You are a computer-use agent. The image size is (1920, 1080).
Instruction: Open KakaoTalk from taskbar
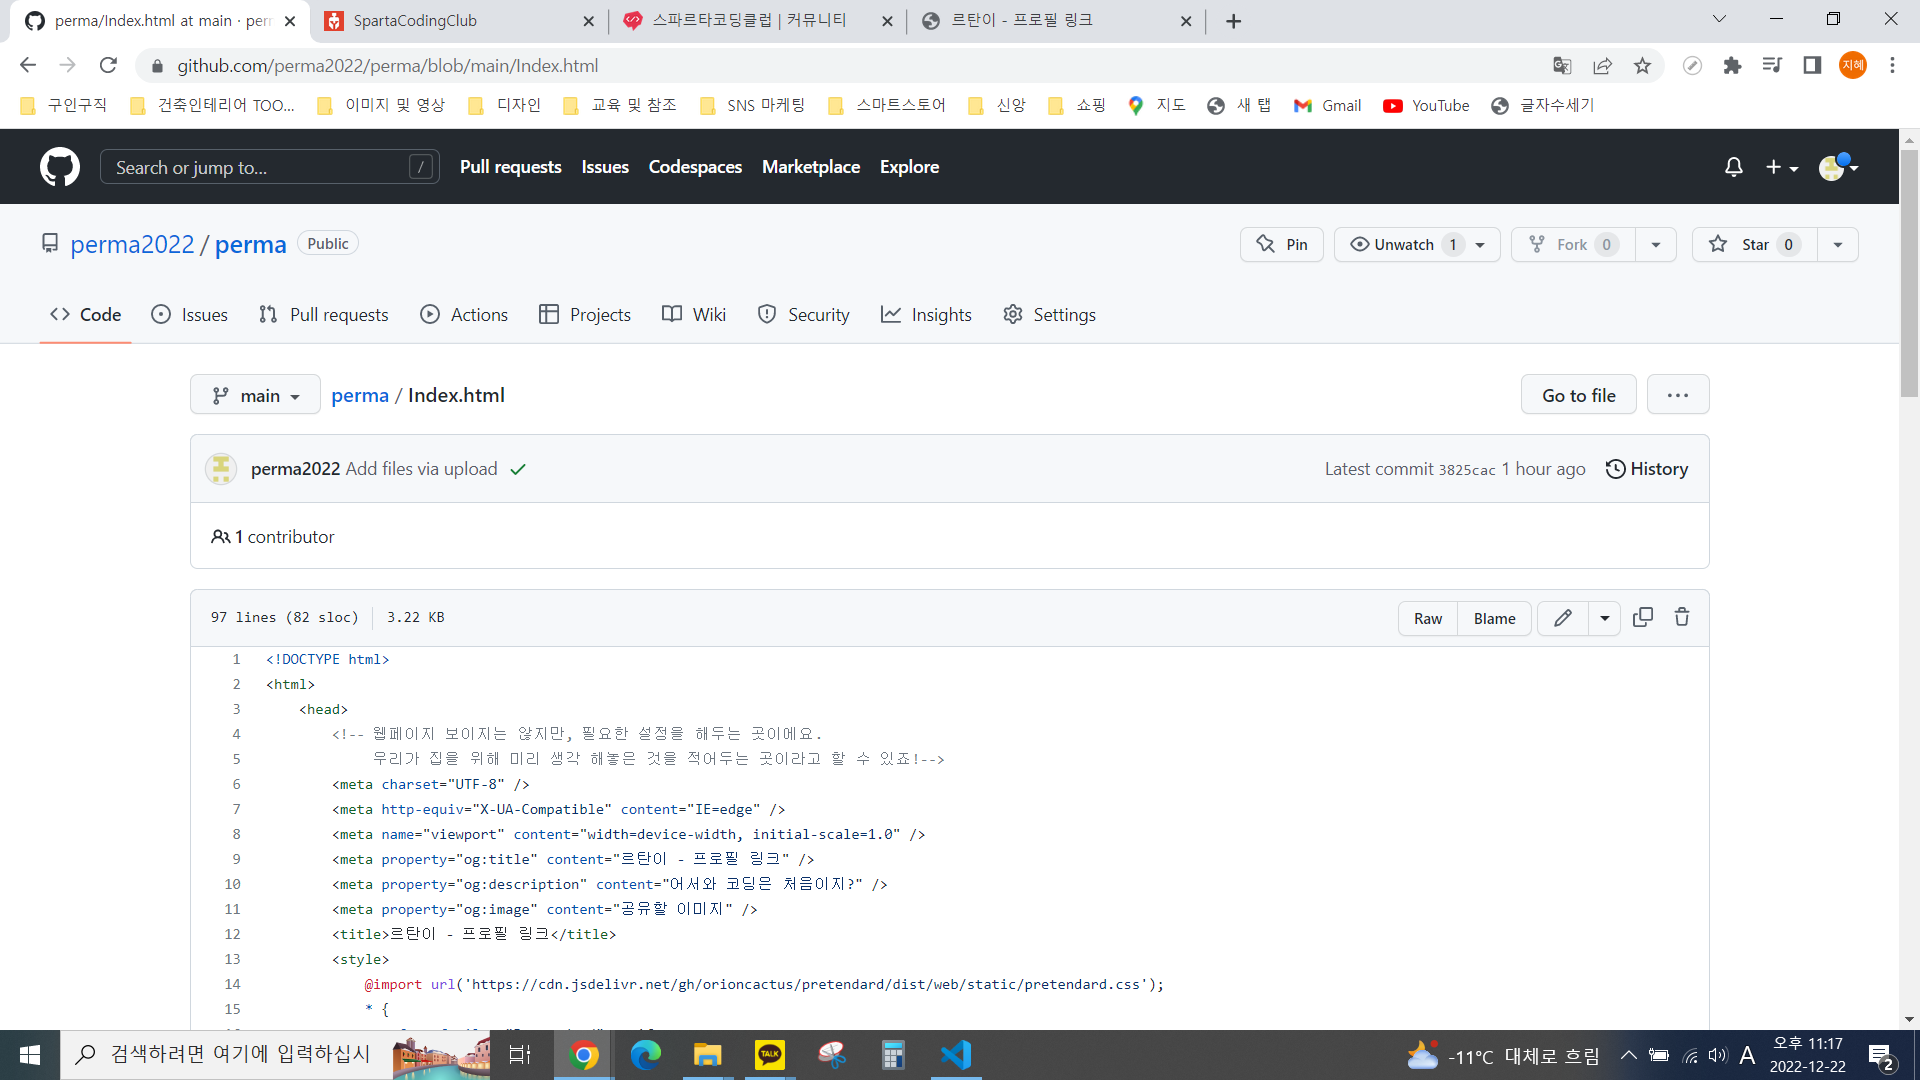pyautogui.click(x=770, y=1055)
